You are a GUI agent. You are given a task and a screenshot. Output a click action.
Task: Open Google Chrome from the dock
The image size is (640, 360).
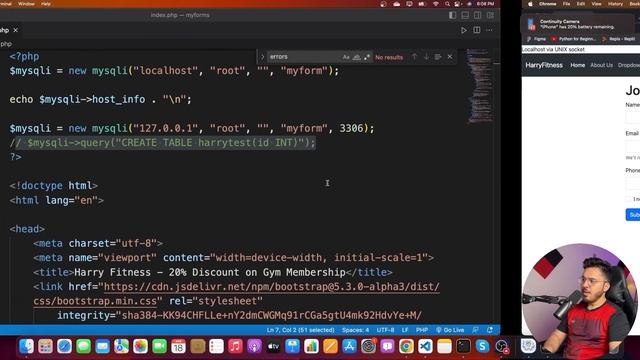pos(406,347)
